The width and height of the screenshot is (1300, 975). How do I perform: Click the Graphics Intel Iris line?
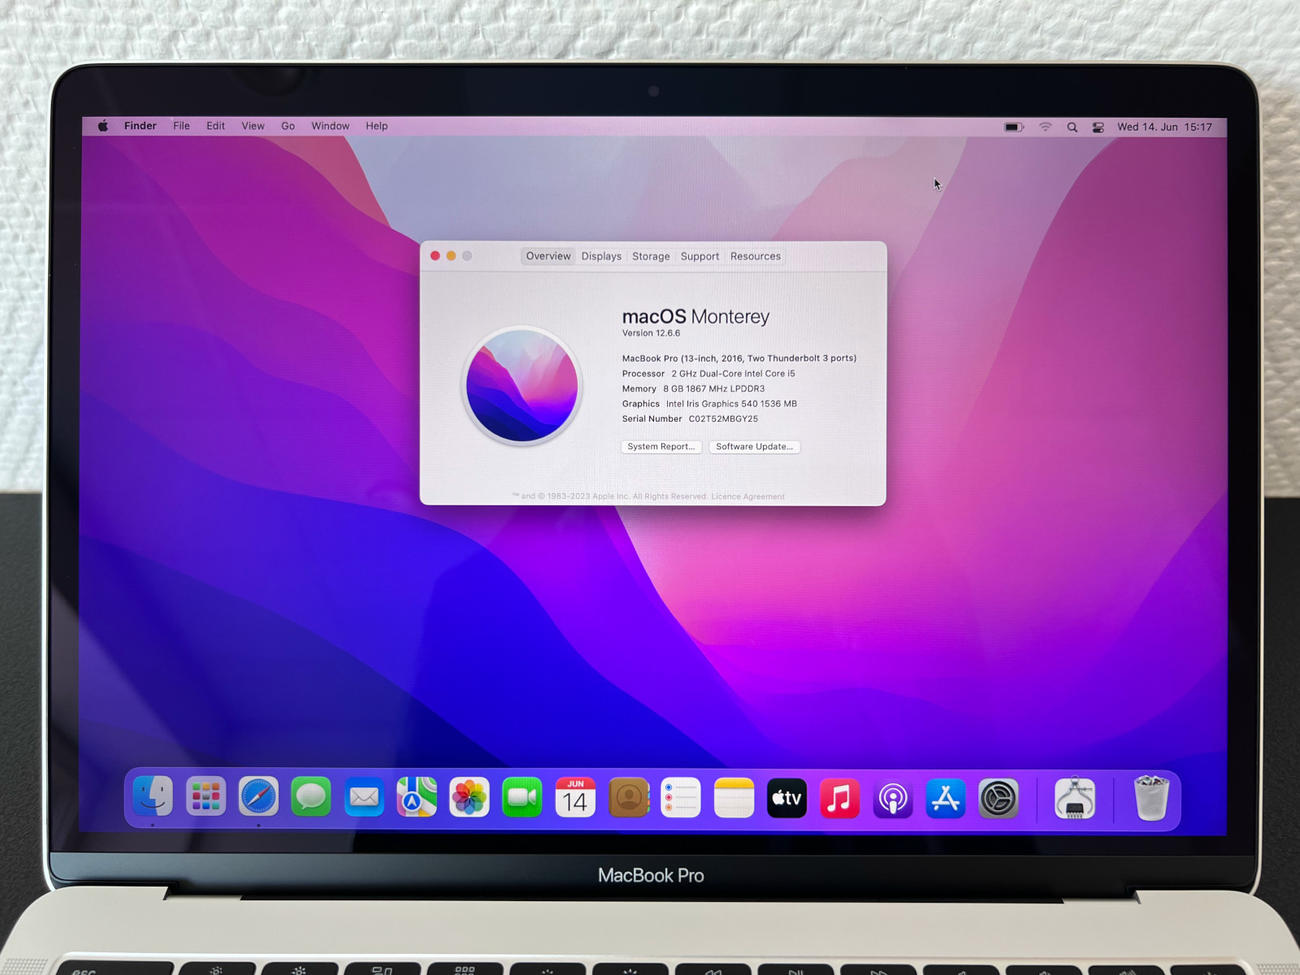point(709,404)
